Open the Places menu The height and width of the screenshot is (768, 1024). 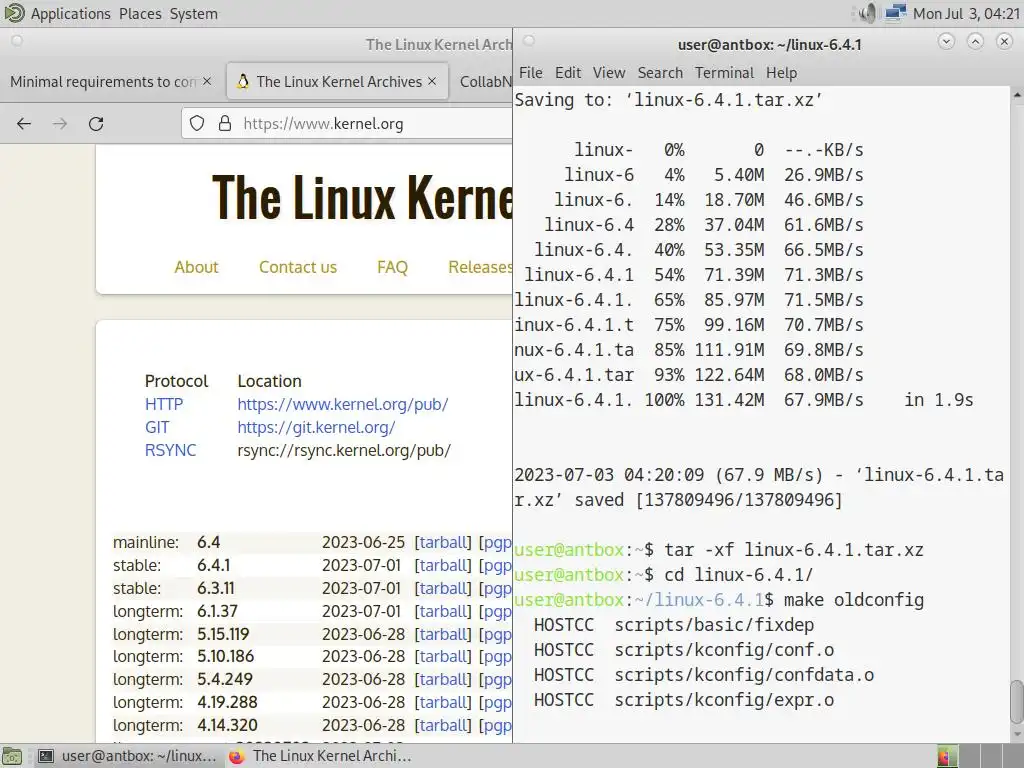pyautogui.click(x=140, y=14)
